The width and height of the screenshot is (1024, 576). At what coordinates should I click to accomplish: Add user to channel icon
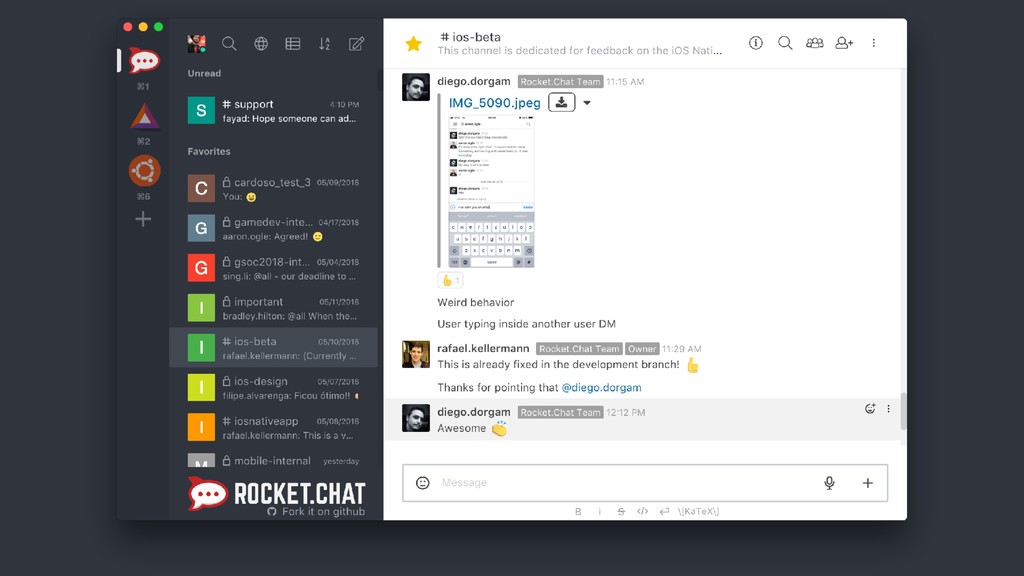(844, 43)
